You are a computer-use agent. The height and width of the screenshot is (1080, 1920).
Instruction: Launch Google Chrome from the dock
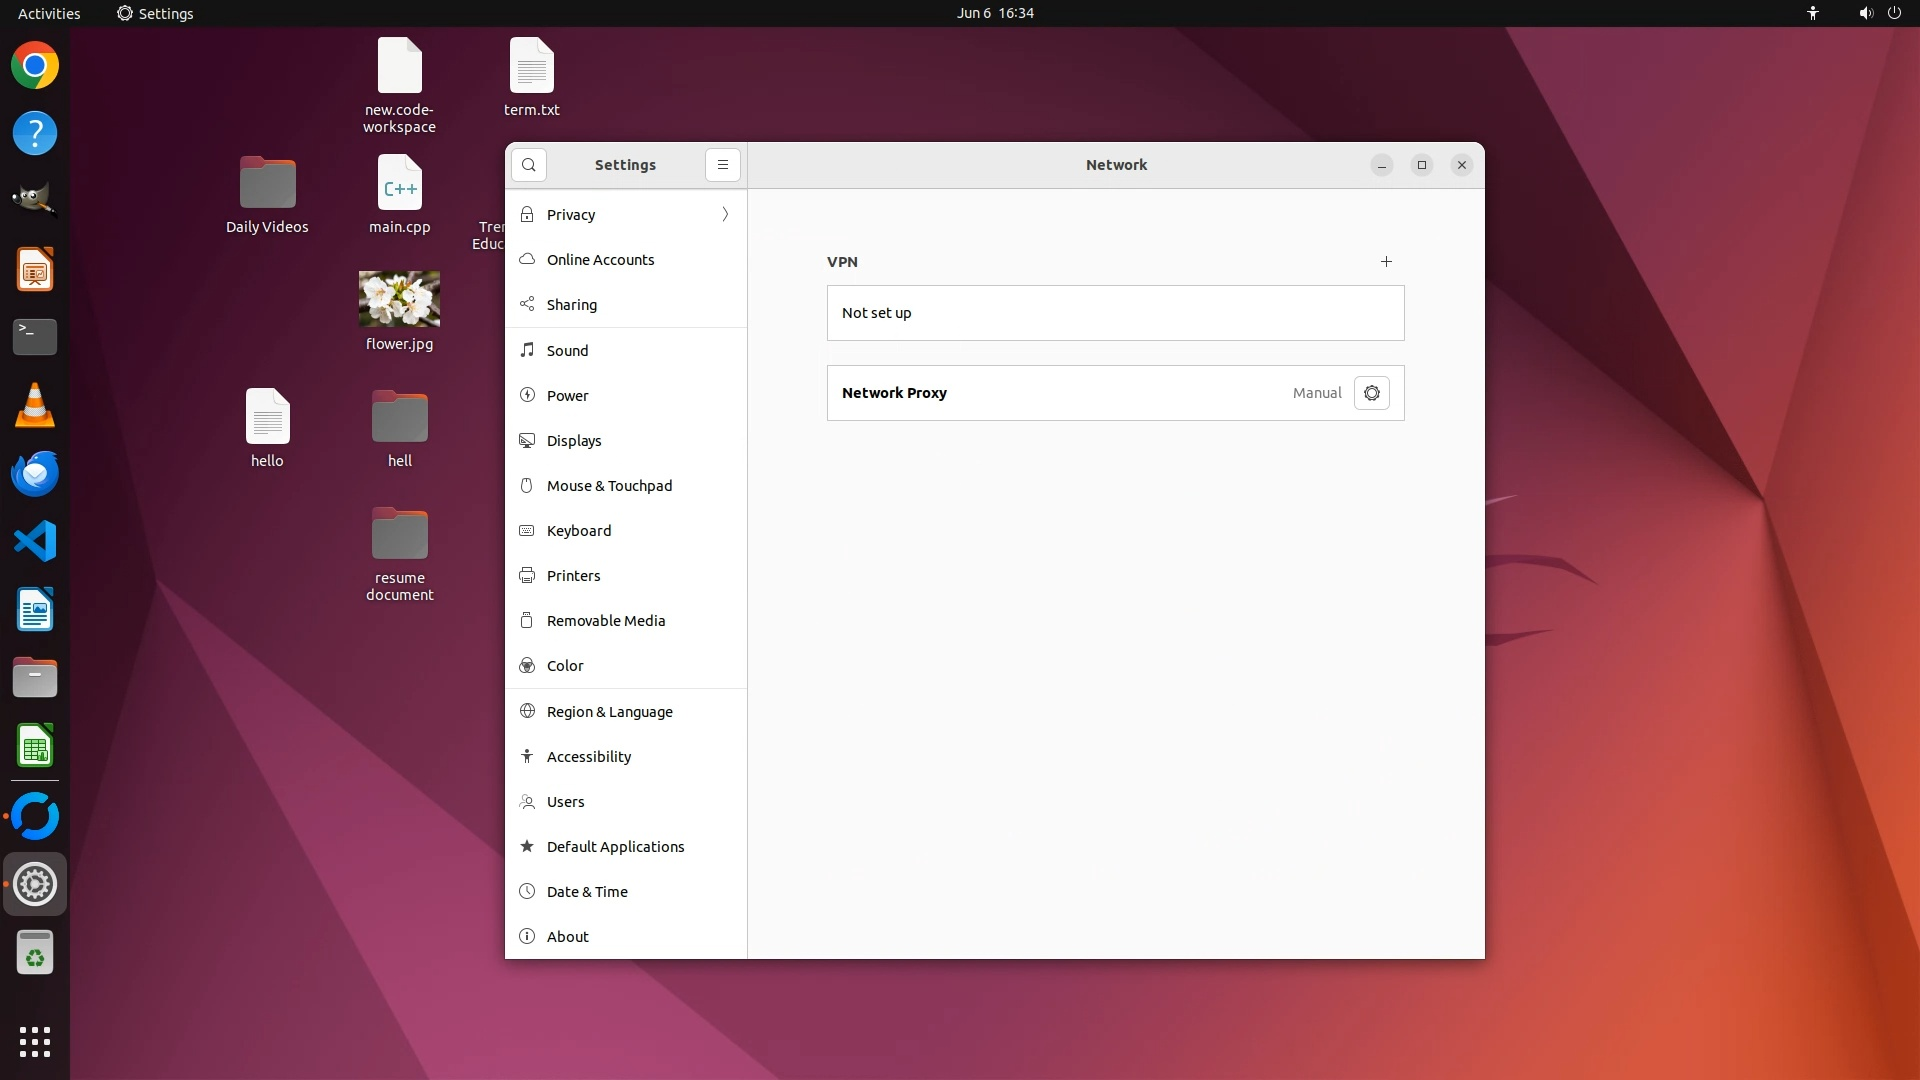35,66
